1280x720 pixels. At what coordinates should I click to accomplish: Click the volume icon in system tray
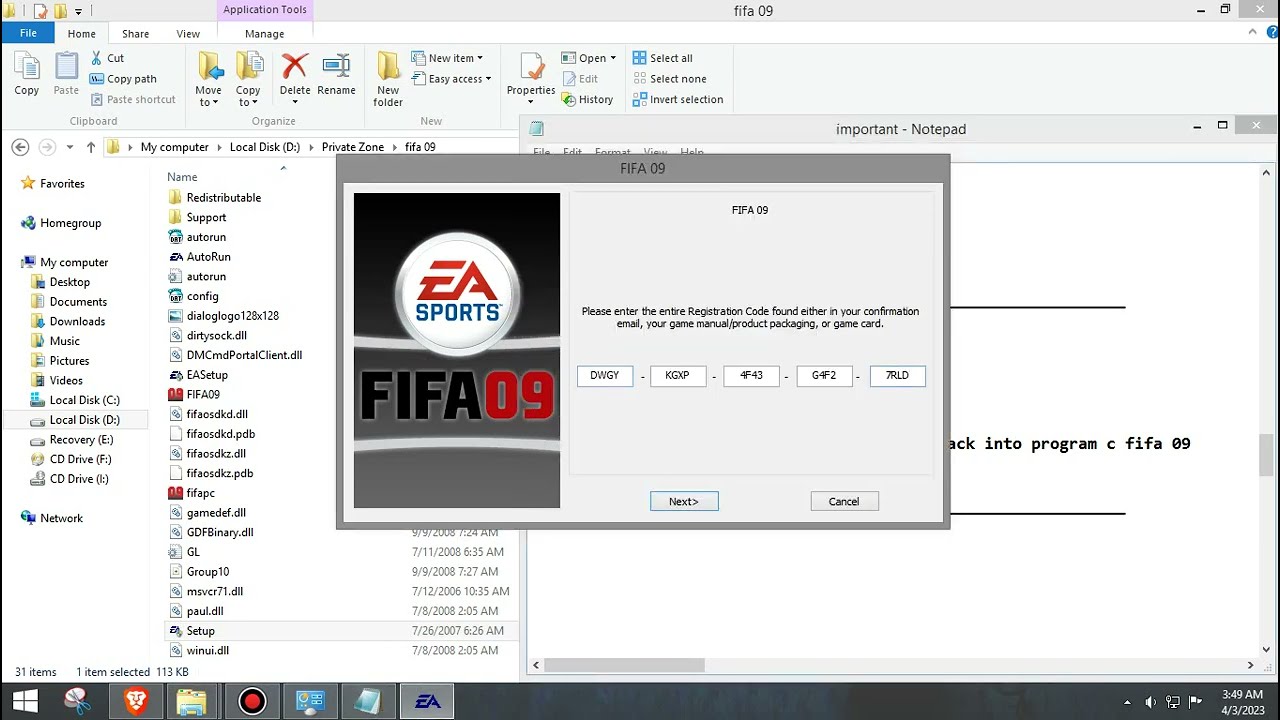pyautogui.click(x=1151, y=702)
